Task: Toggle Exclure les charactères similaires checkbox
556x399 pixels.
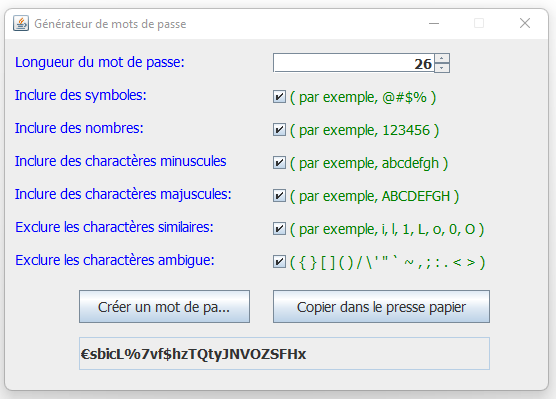Action: 279,229
